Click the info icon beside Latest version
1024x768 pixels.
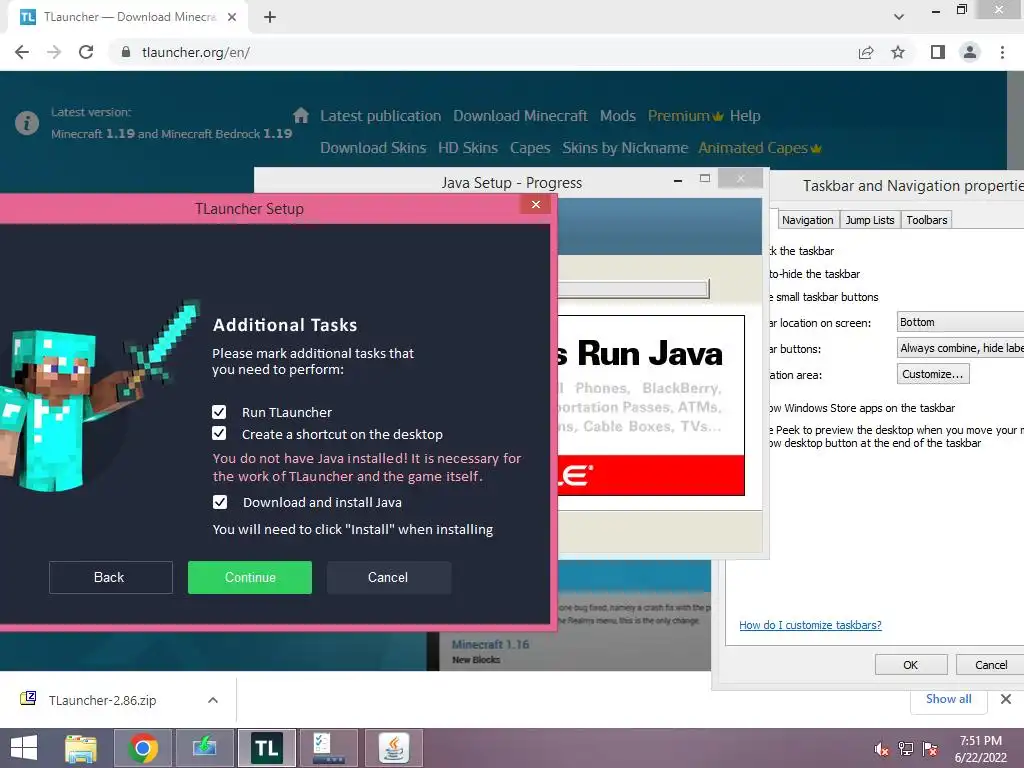point(27,123)
